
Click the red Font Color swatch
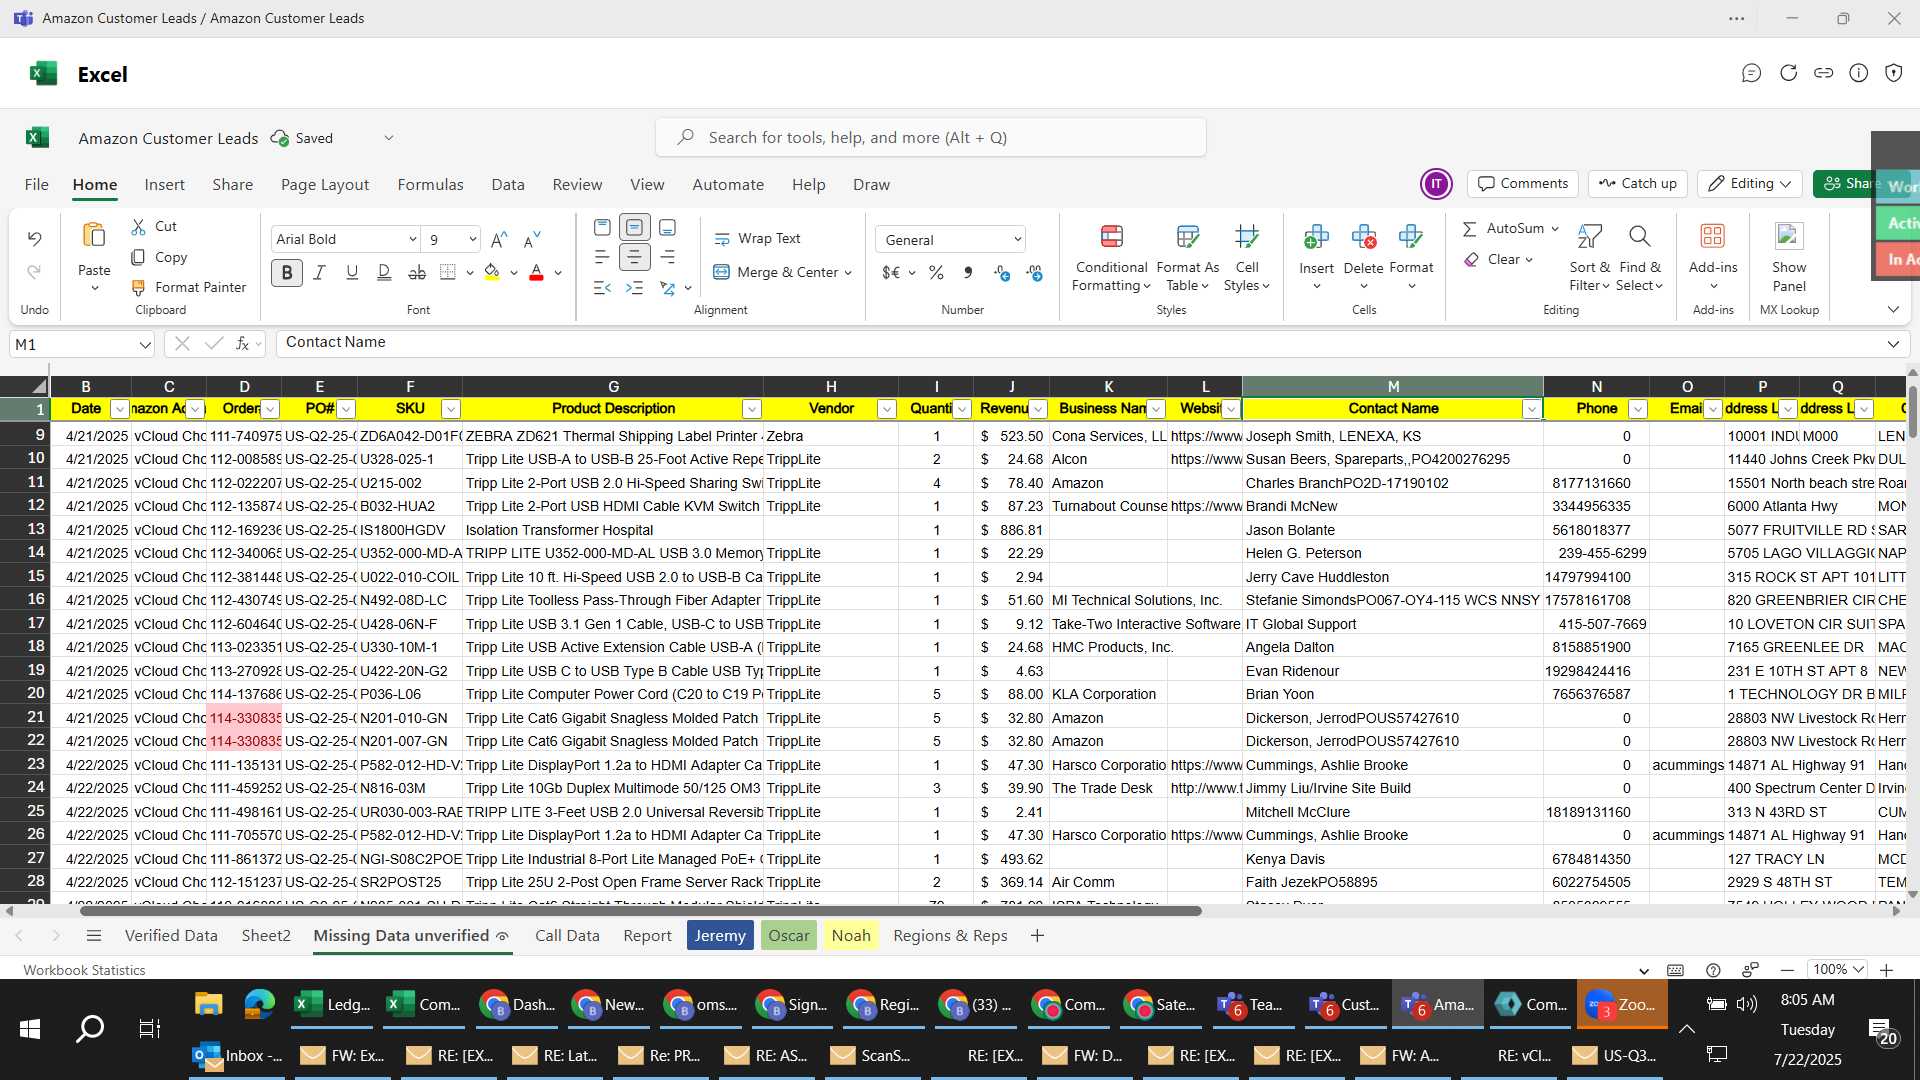point(536,272)
